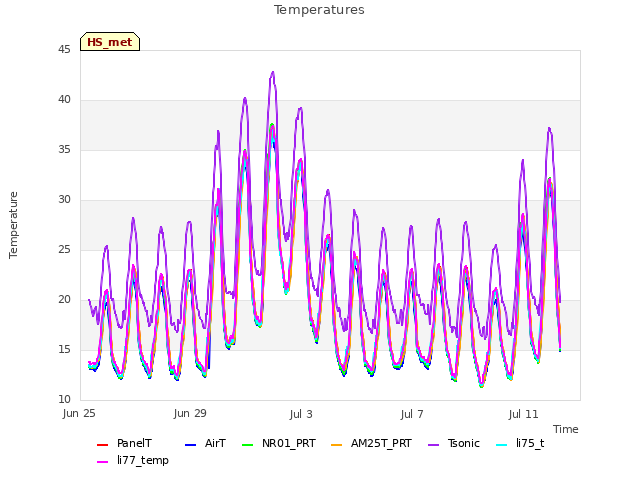Click the Jun 29 x-axis tick label
The height and width of the screenshot is (480, 640).
(x=190, y=414)
